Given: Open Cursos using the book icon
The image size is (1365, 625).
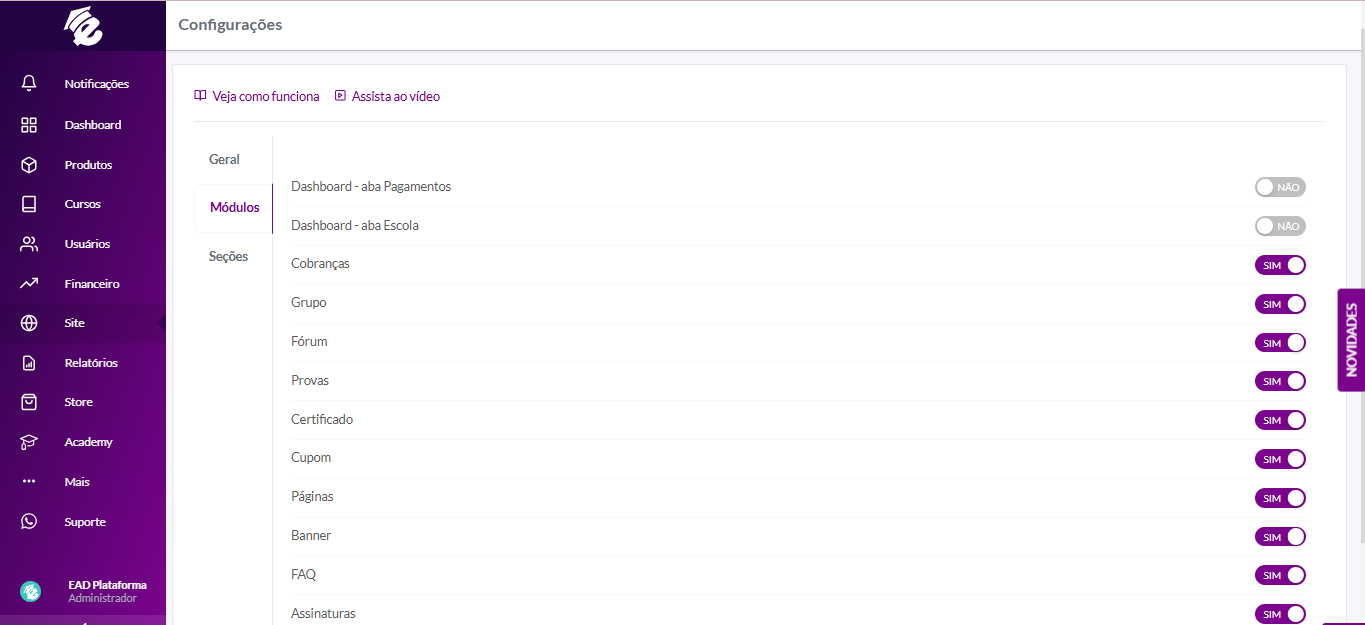Looking at the screenshot, I should [29, 204].
